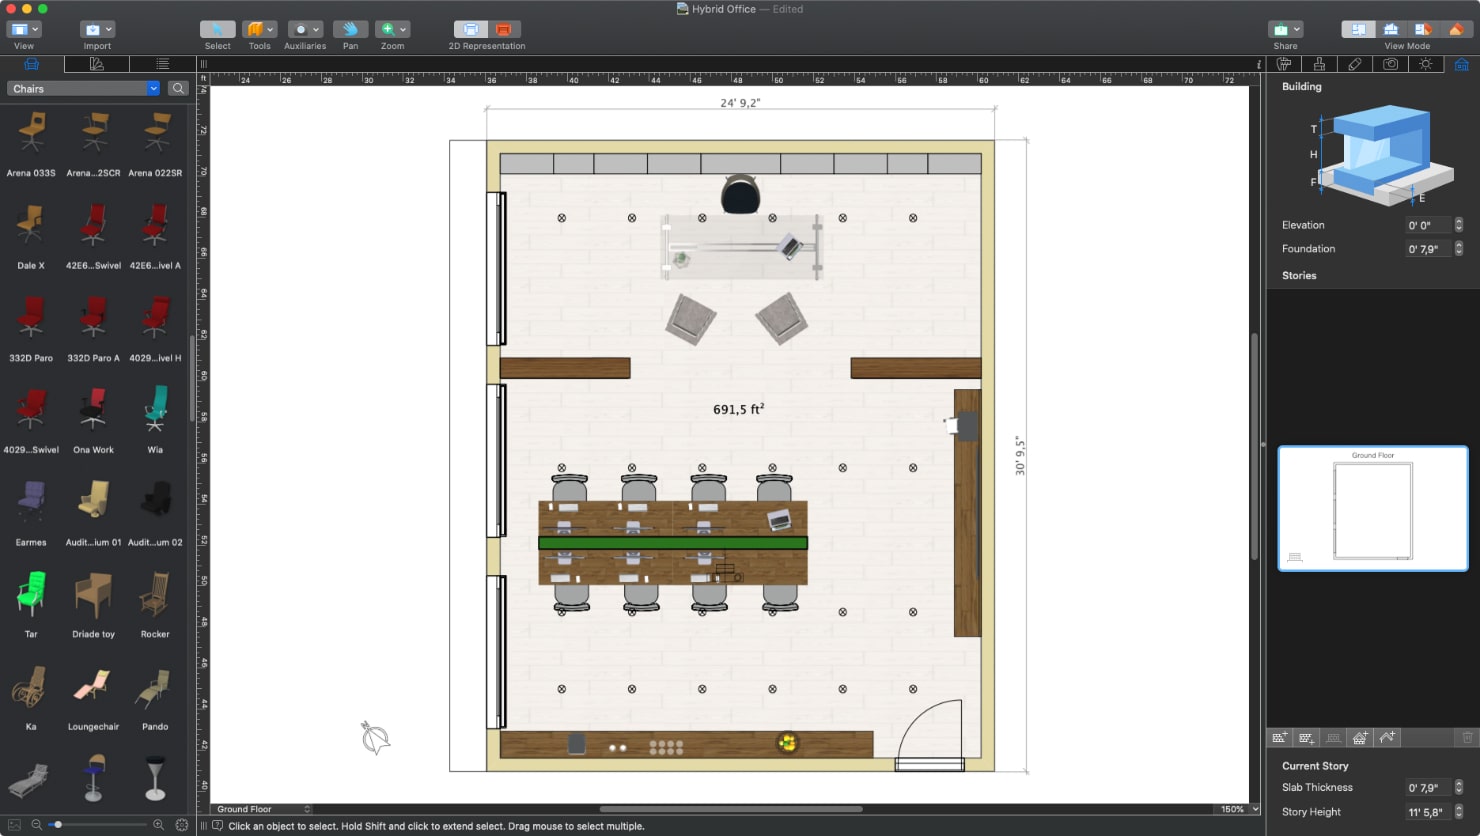Open the light properties (sun) inspector
Viewport: 1480px width, 836px height.
(x=1426, y=63)
